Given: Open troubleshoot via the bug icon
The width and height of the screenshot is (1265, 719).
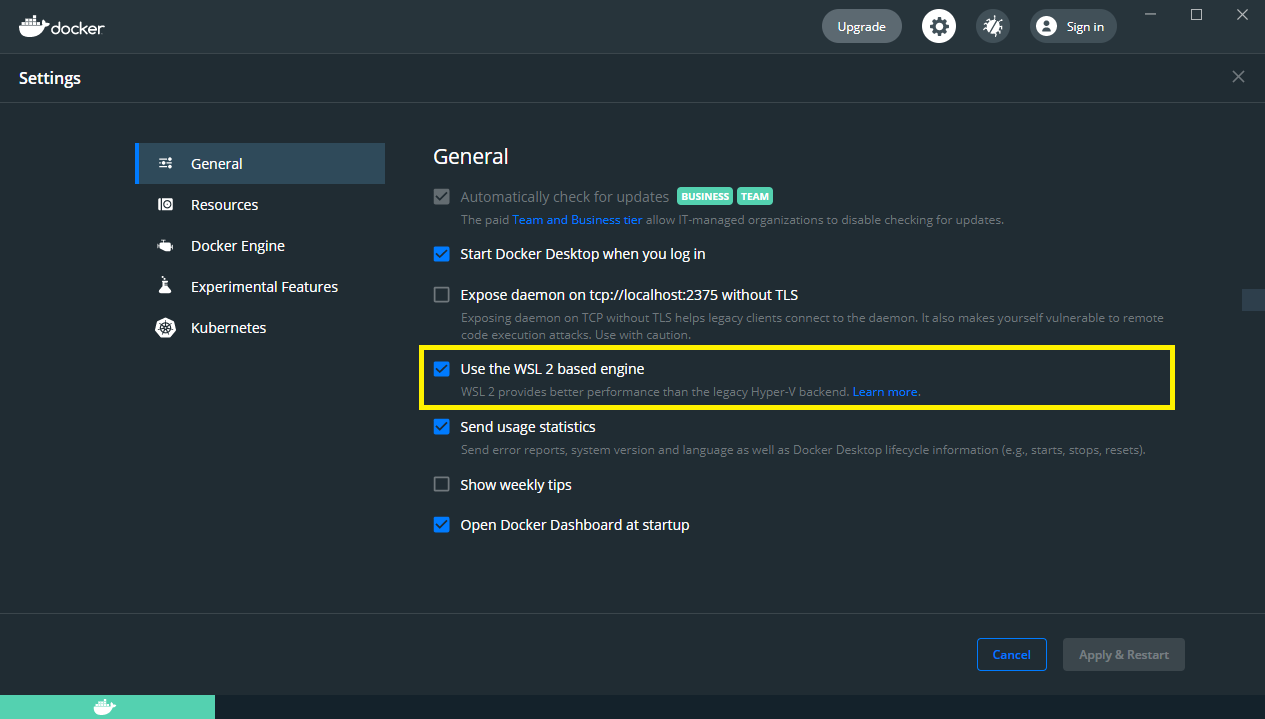Looking at the screenshot, I should pyautogui.click(x=993, y=26).
